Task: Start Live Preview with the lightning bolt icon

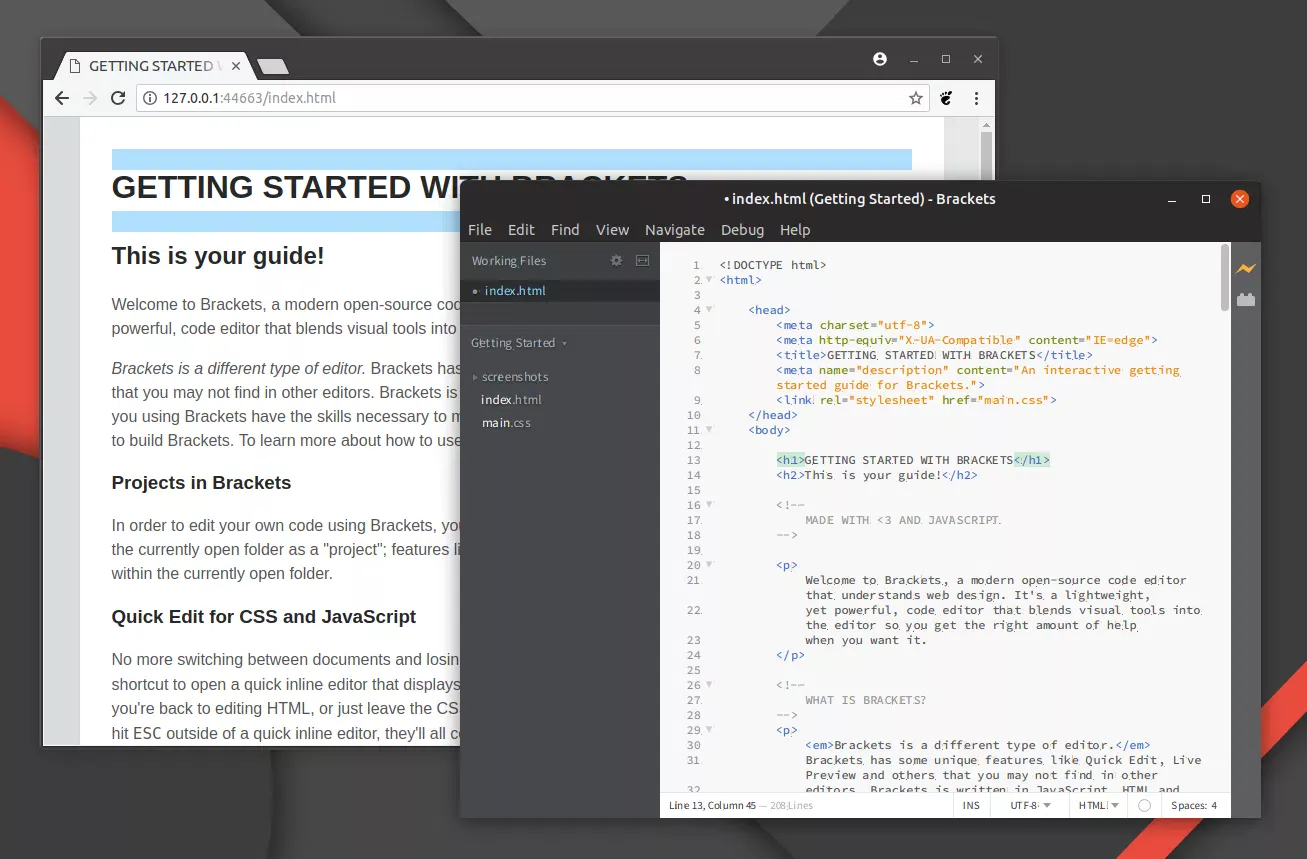Action: click(1245, 268)
